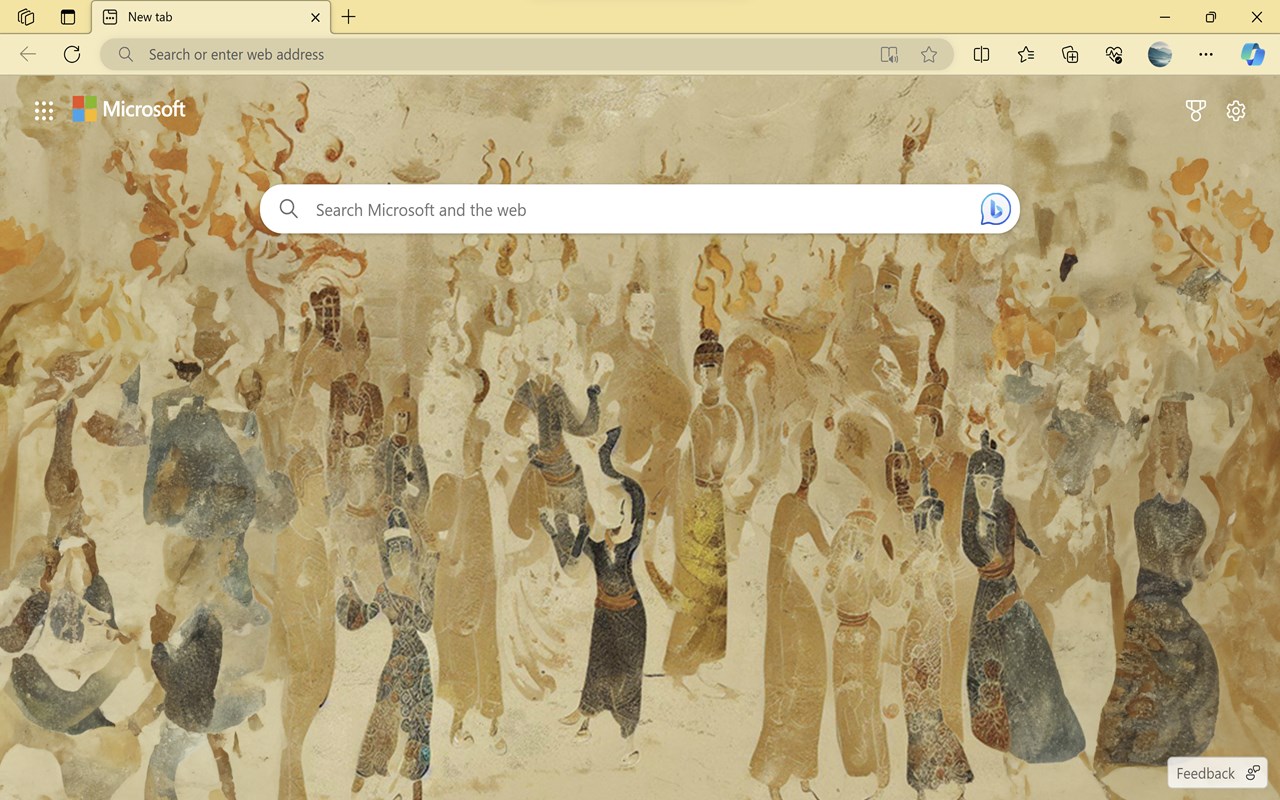This screenshot has width=1280, height=800.
Task: Close the New tab tab
Action: 315,17
